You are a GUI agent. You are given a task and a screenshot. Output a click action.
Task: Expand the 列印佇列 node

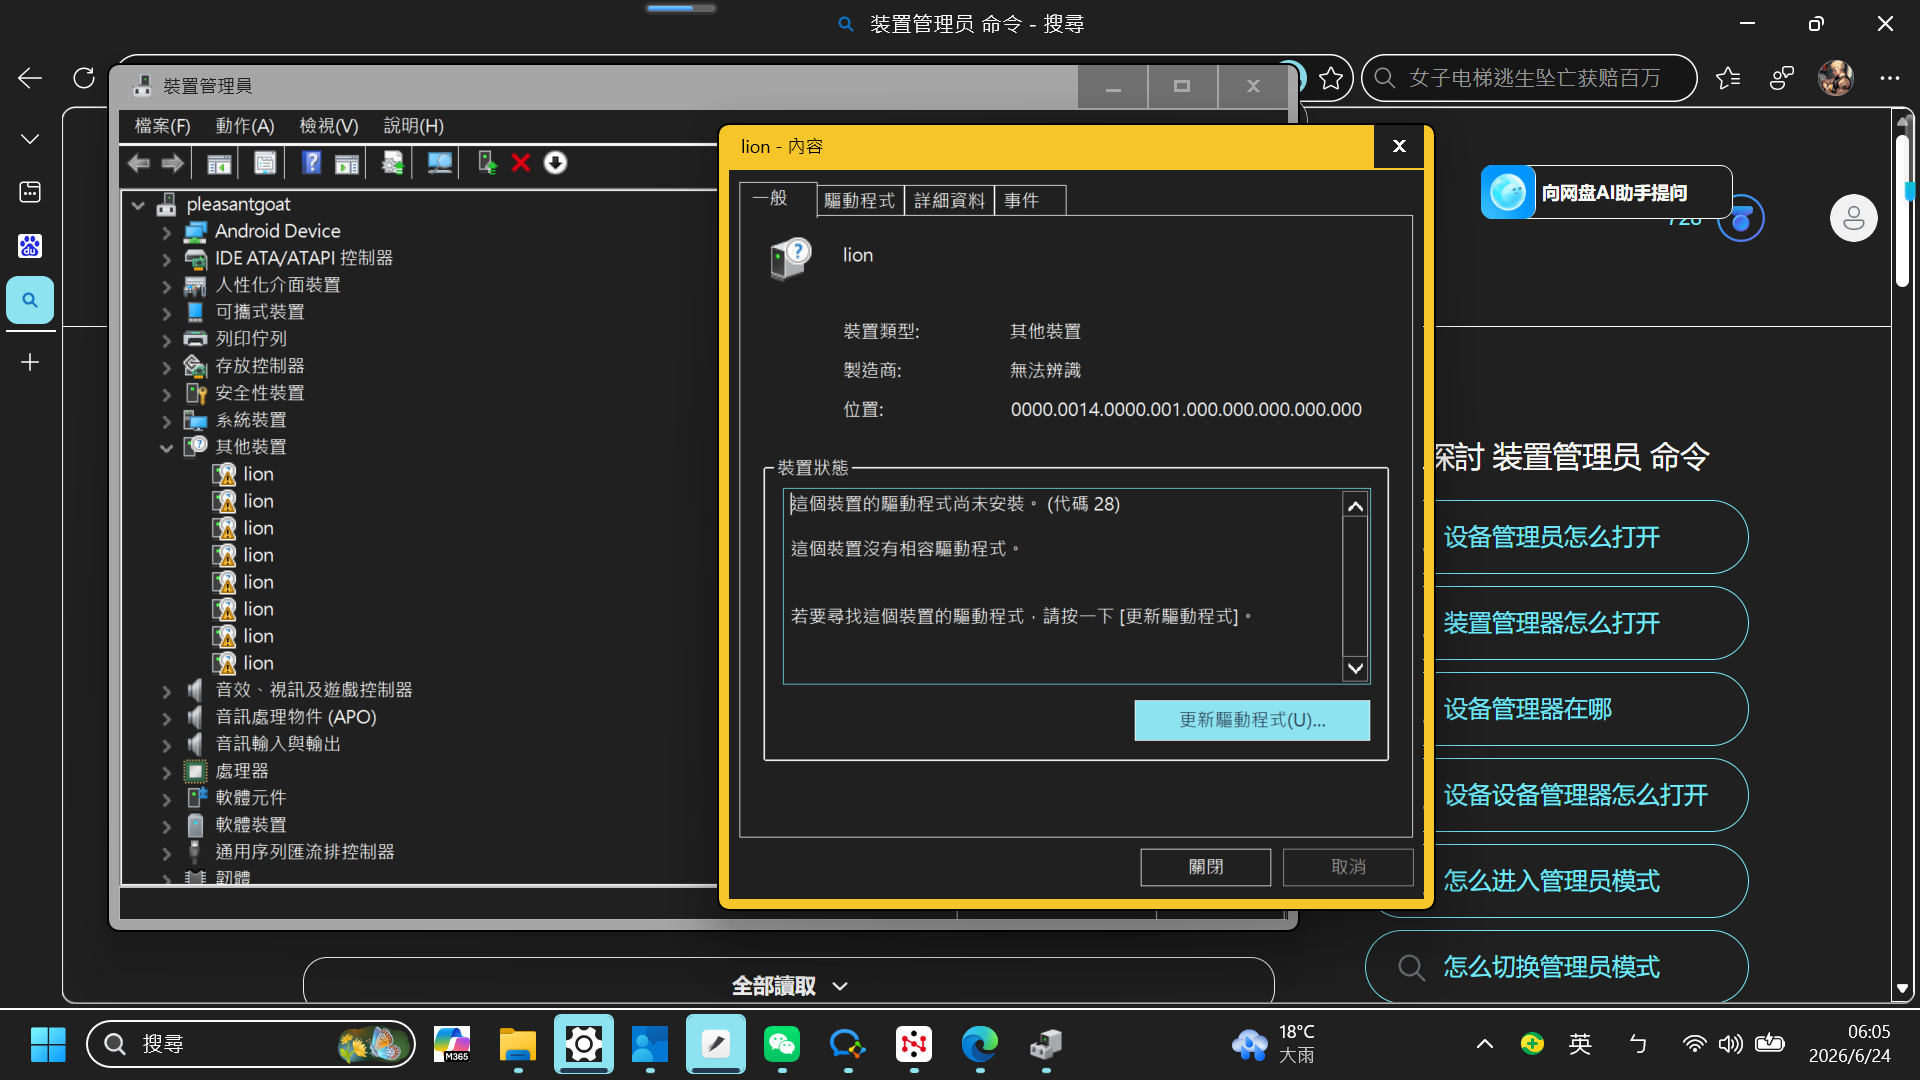click(167, 340)
